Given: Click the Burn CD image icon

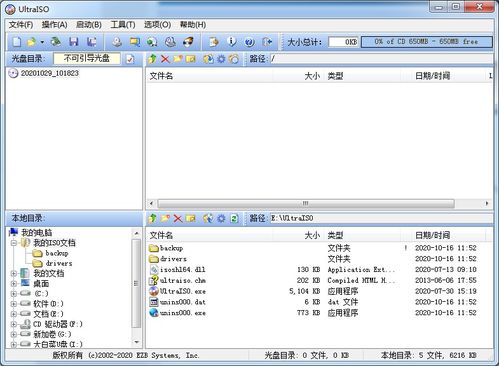Looking at the screenshot, I should click(x=188, y=42).
